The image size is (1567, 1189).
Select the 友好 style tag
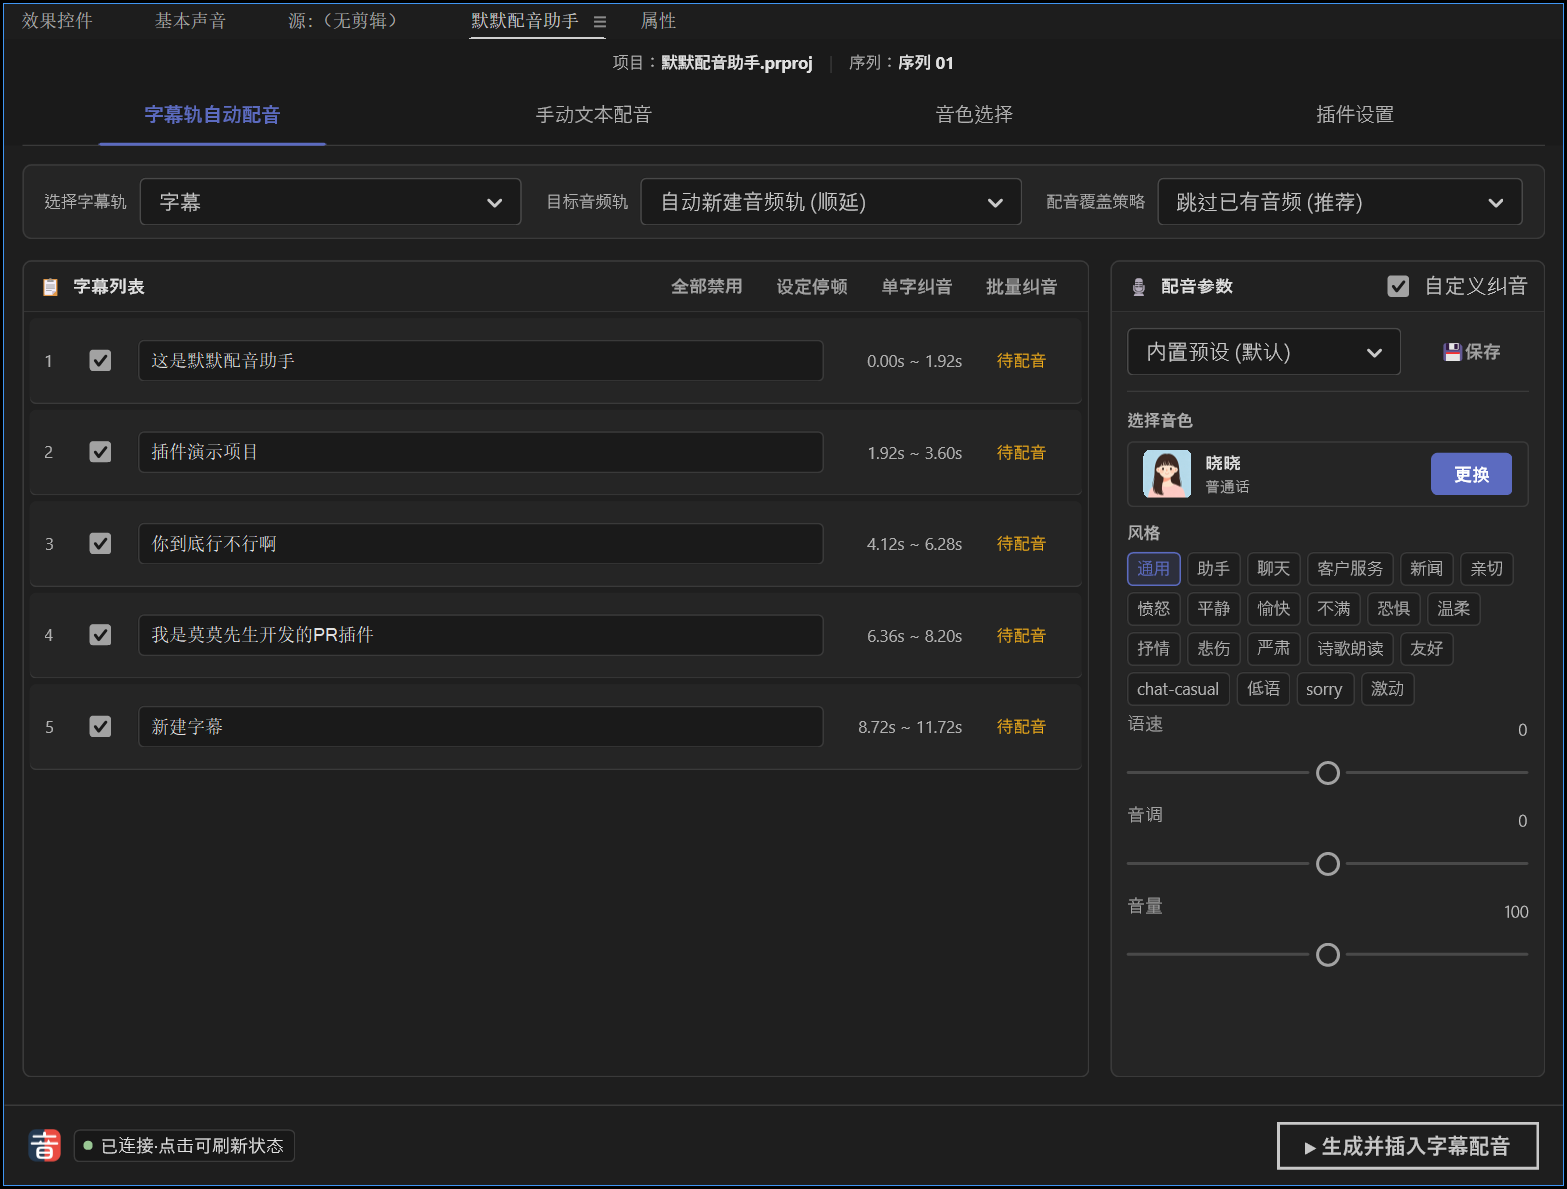point(1427,649)
